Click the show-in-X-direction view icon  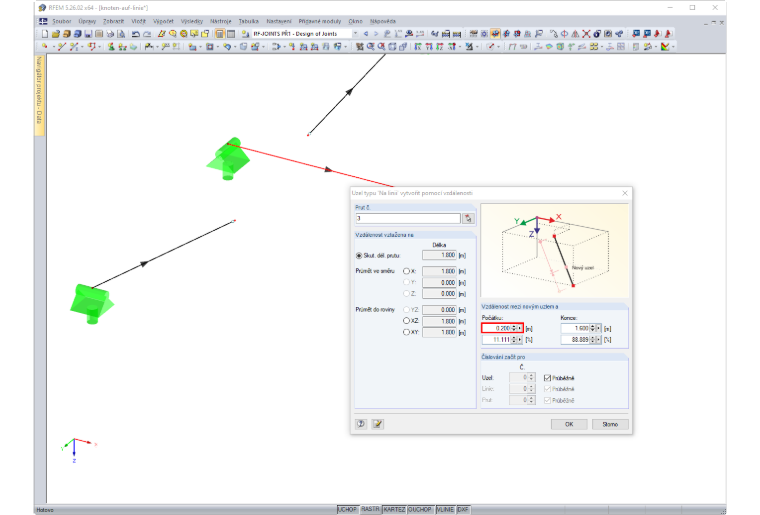coord(418,47)
